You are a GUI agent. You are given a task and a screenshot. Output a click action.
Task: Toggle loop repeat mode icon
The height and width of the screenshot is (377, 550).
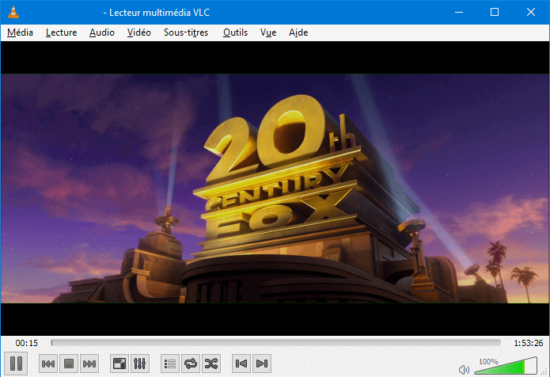pos(191,364)
